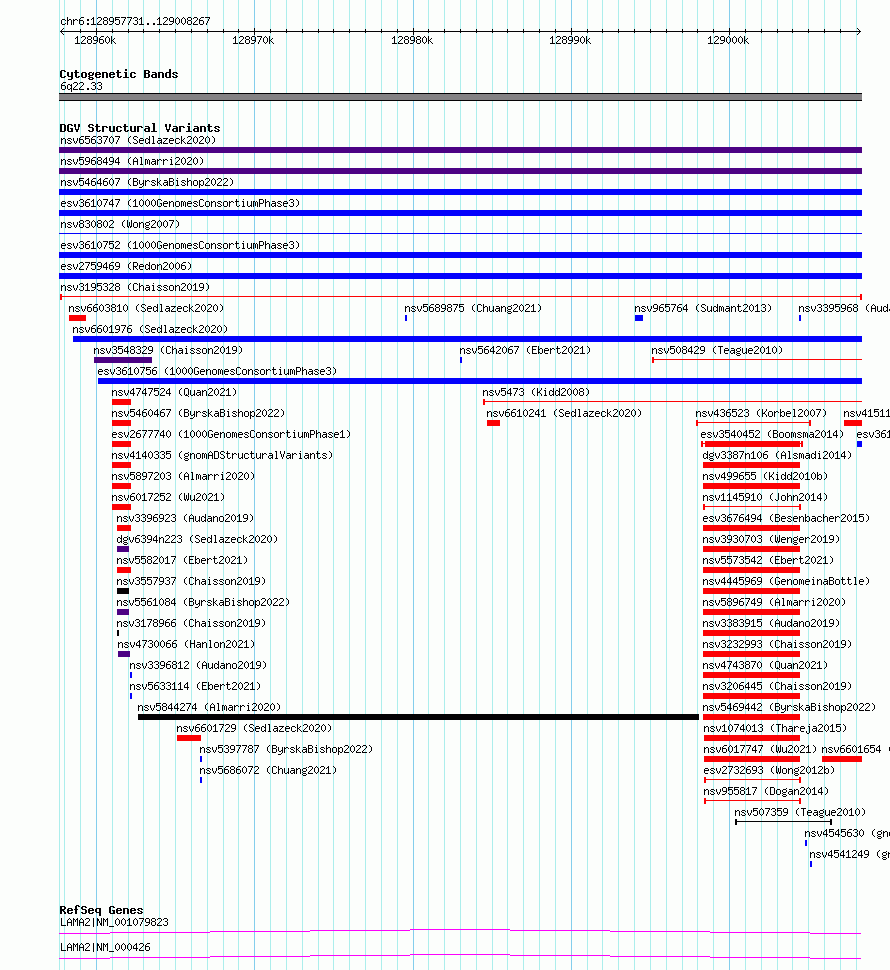Click the red bar under nsv6603810

(x=77, y=318)
